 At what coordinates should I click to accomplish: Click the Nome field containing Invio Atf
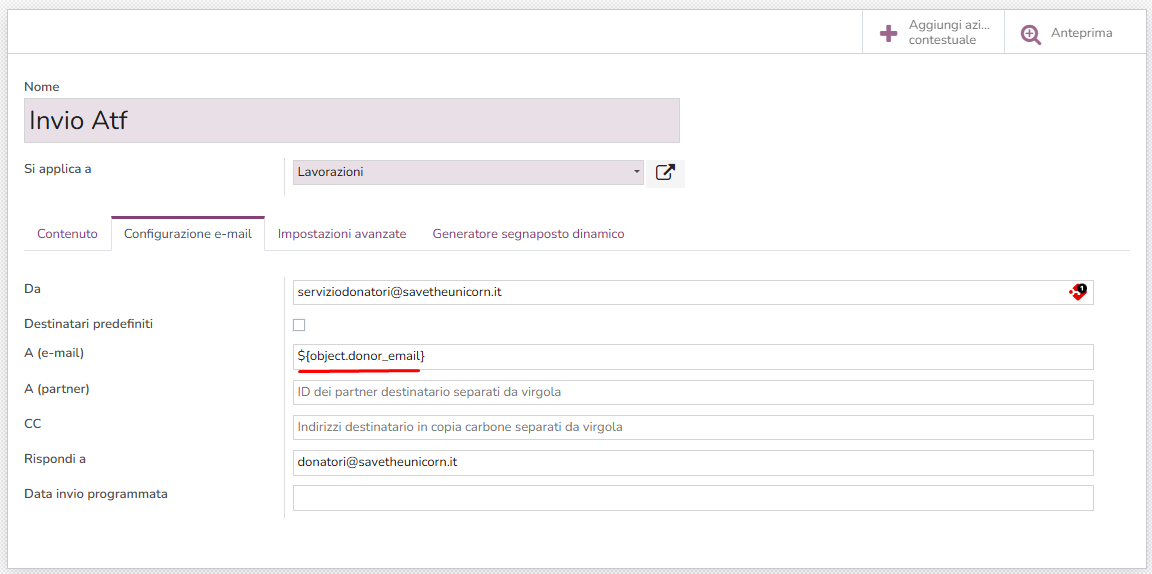[x=351, y=121]
